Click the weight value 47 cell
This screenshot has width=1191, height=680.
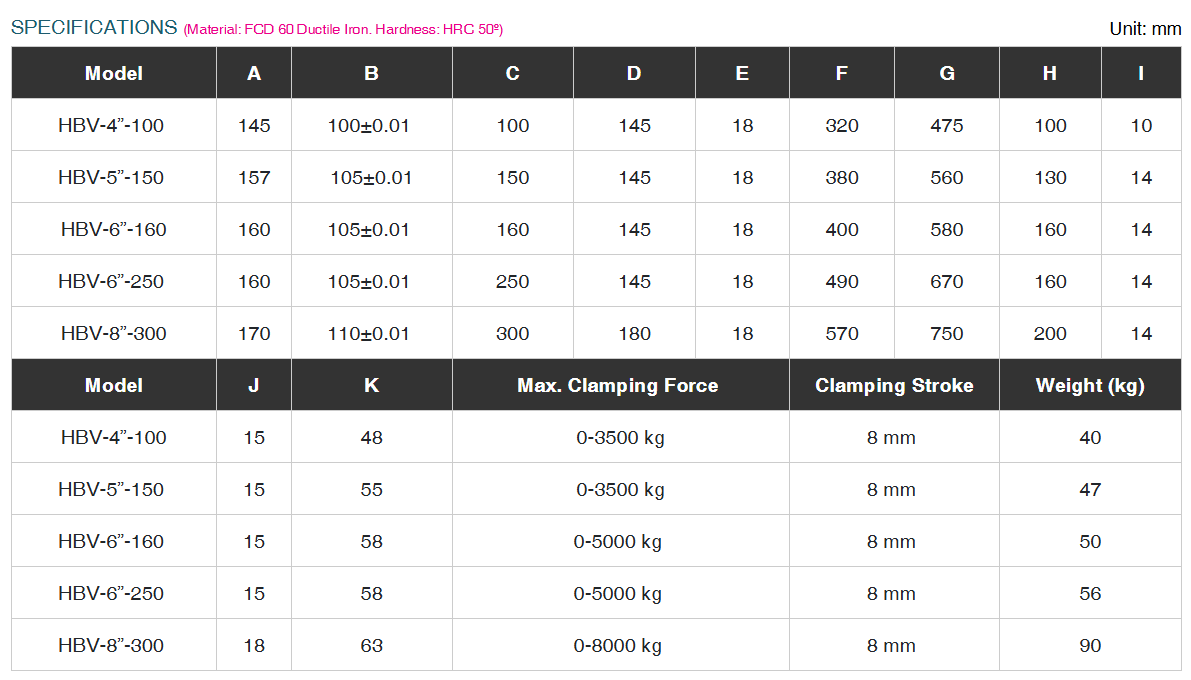pyautogui.click(x=1089, y=490)
